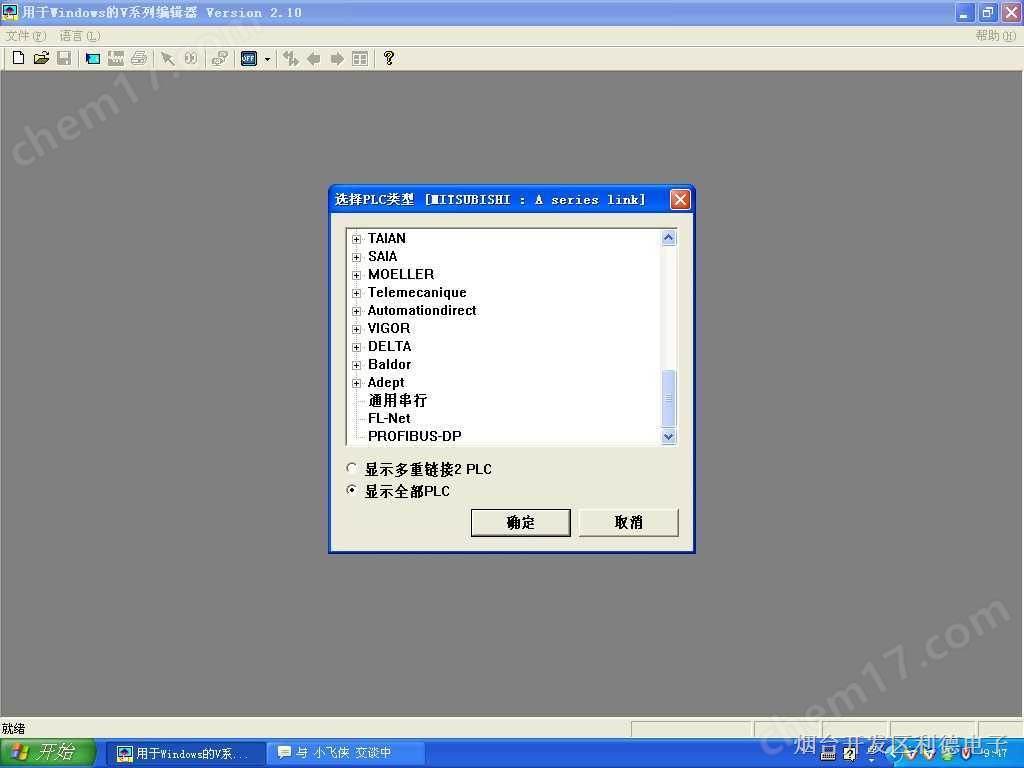Viewport: 1024px width, 768px height.
Task: Select the SAIA label
Action: click(x=383, y=257)
